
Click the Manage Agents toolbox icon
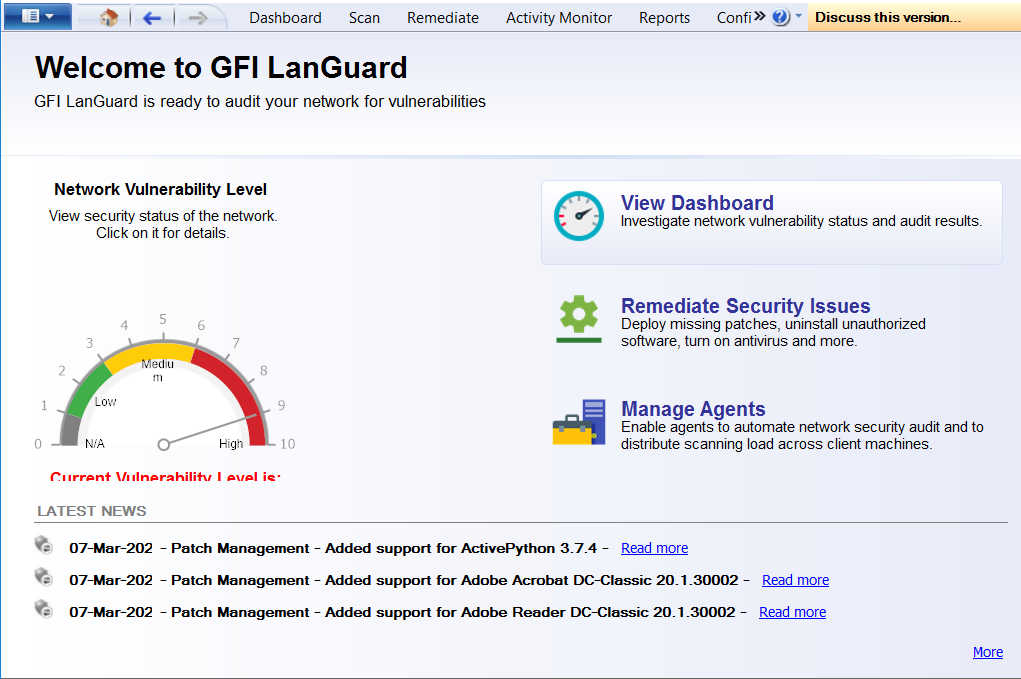579,422
